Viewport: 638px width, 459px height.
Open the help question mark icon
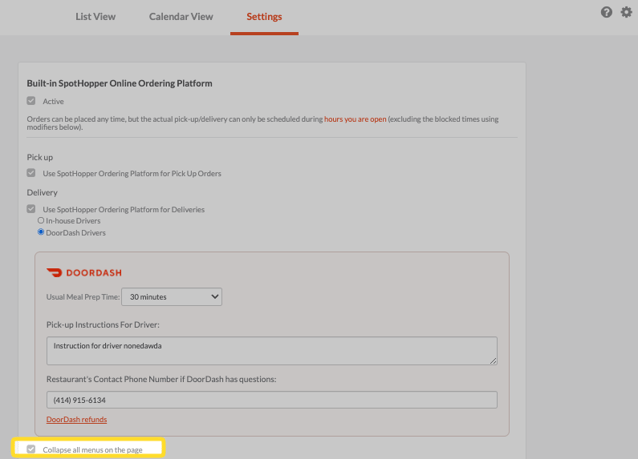point(606,12)
